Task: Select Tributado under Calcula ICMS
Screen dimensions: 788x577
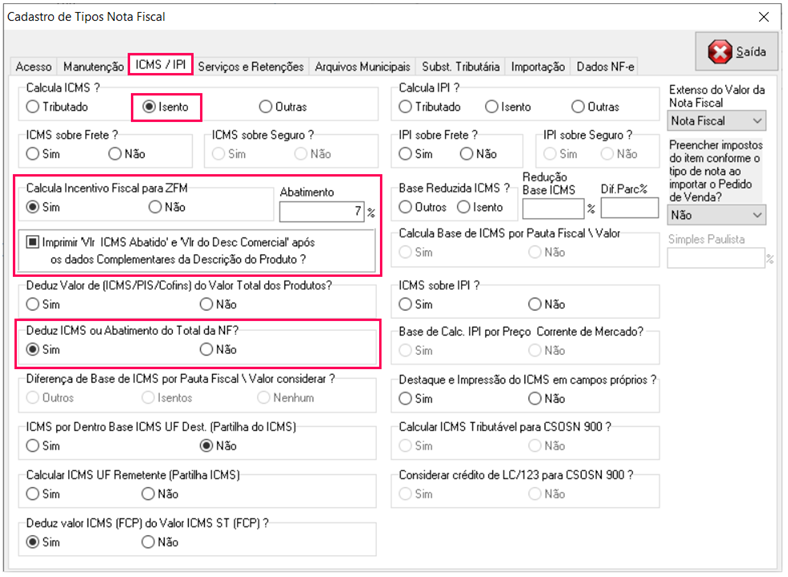Action: [33, 106]
